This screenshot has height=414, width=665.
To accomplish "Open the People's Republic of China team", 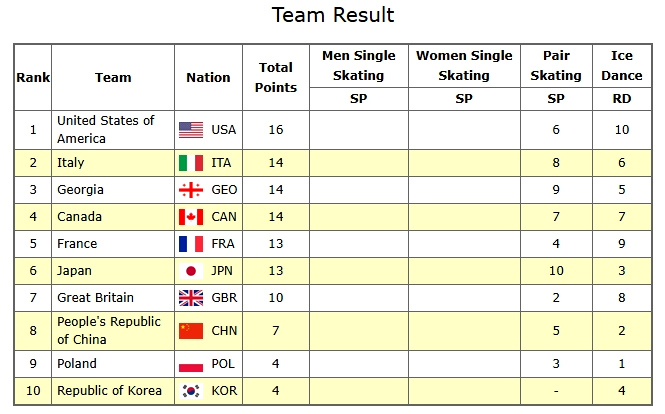I will pos(108,330).
